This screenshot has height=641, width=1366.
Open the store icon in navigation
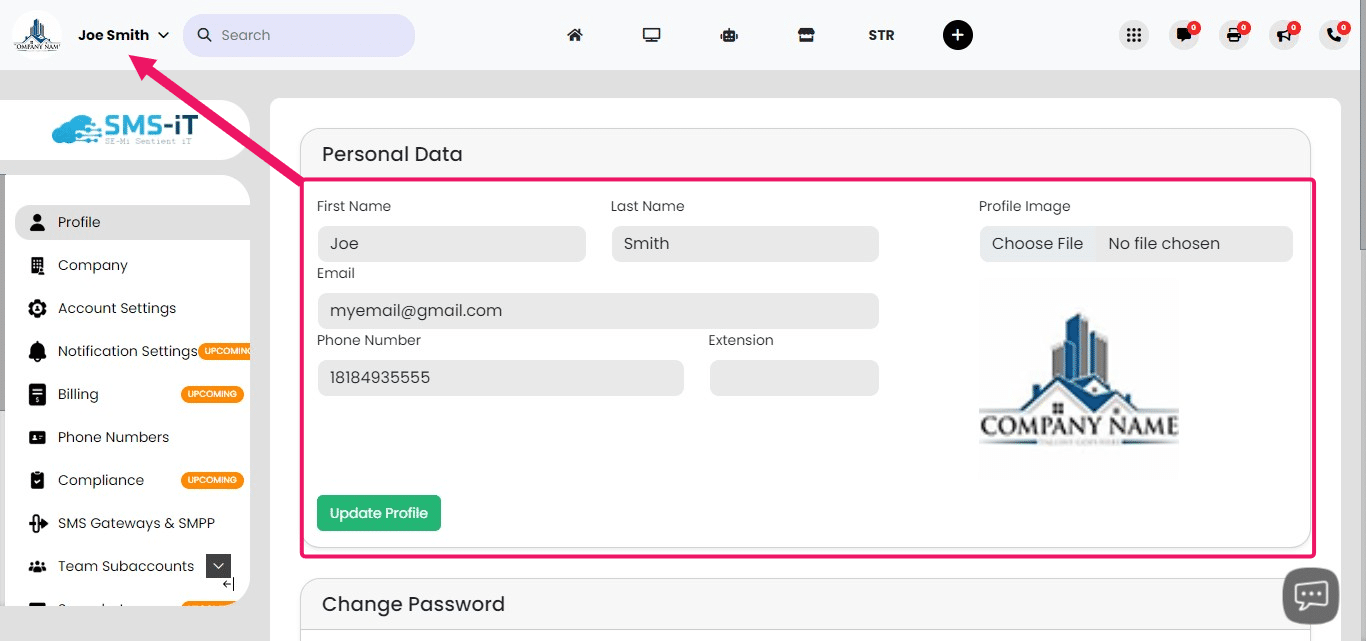pyautogui.click(x=806, y=35)
